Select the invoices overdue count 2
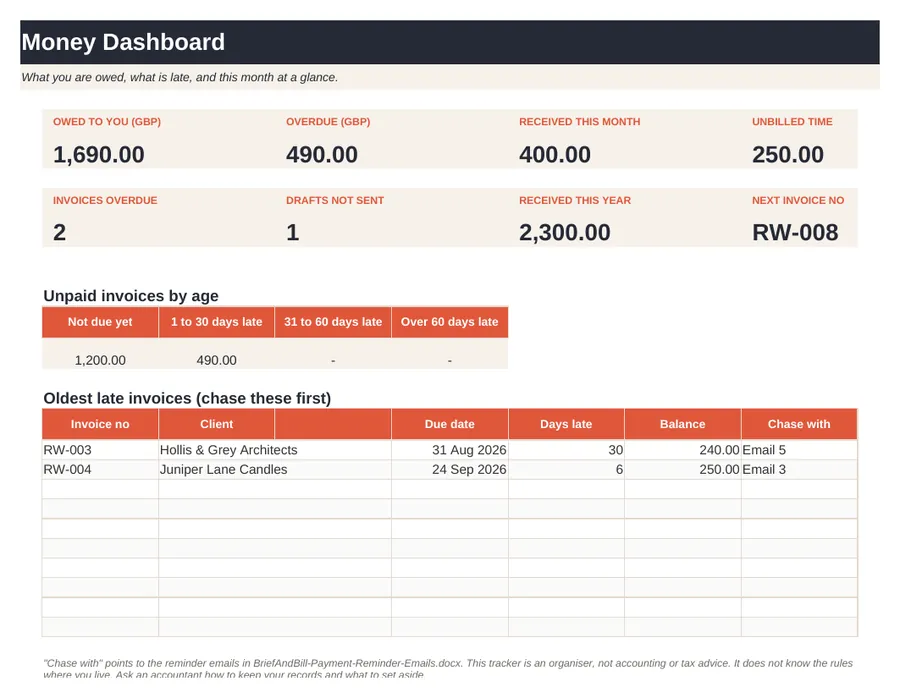The image size is (900, 698). (60, 232)
